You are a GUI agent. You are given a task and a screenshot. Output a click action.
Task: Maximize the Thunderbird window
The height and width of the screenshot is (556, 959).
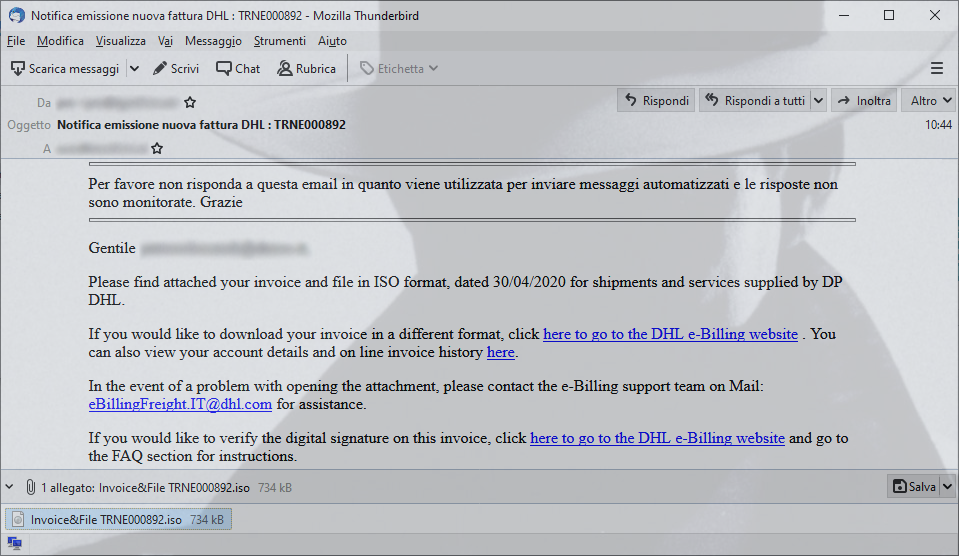click(x=889, y=15)
